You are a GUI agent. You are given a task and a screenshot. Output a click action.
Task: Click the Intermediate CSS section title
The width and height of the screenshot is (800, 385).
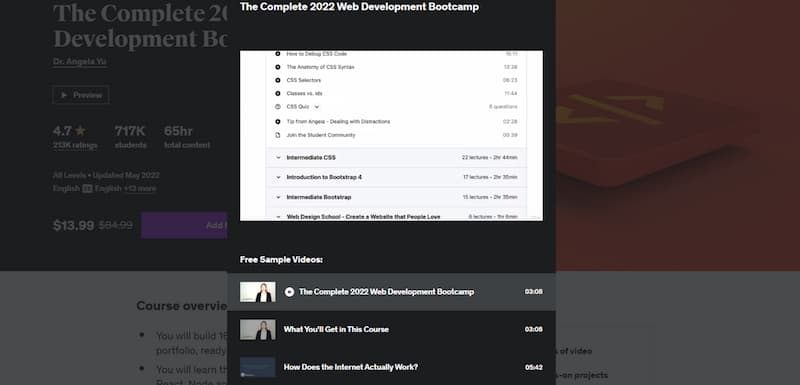(311, 158)
